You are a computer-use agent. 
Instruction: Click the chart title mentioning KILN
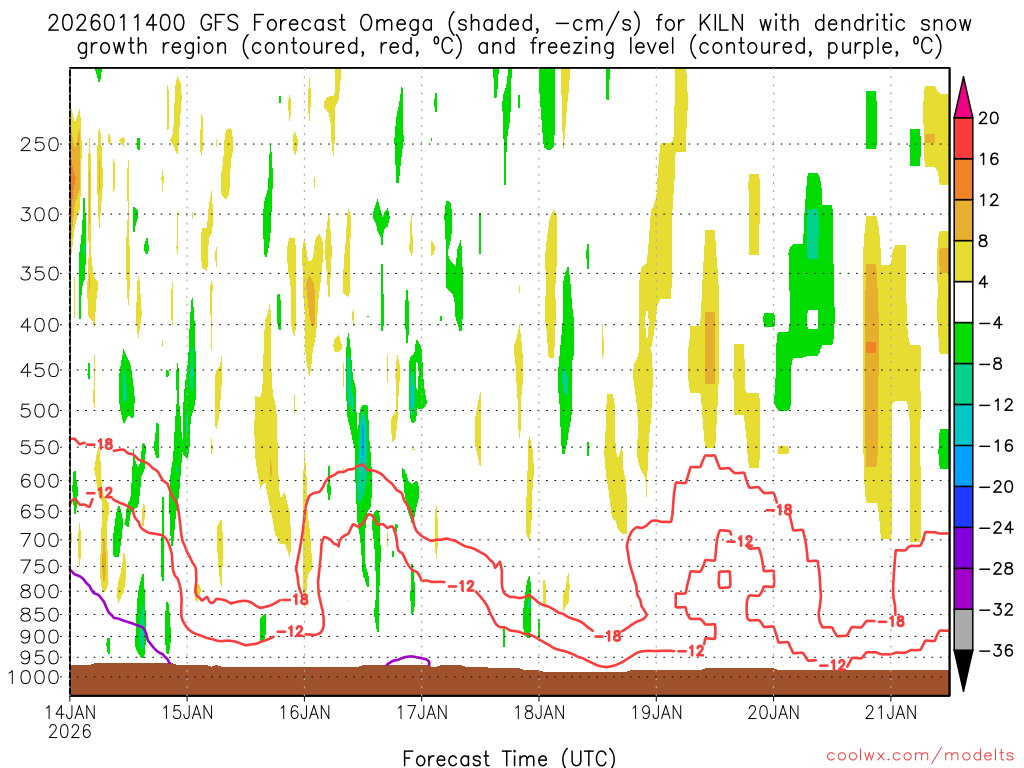(x=509, y=35)
